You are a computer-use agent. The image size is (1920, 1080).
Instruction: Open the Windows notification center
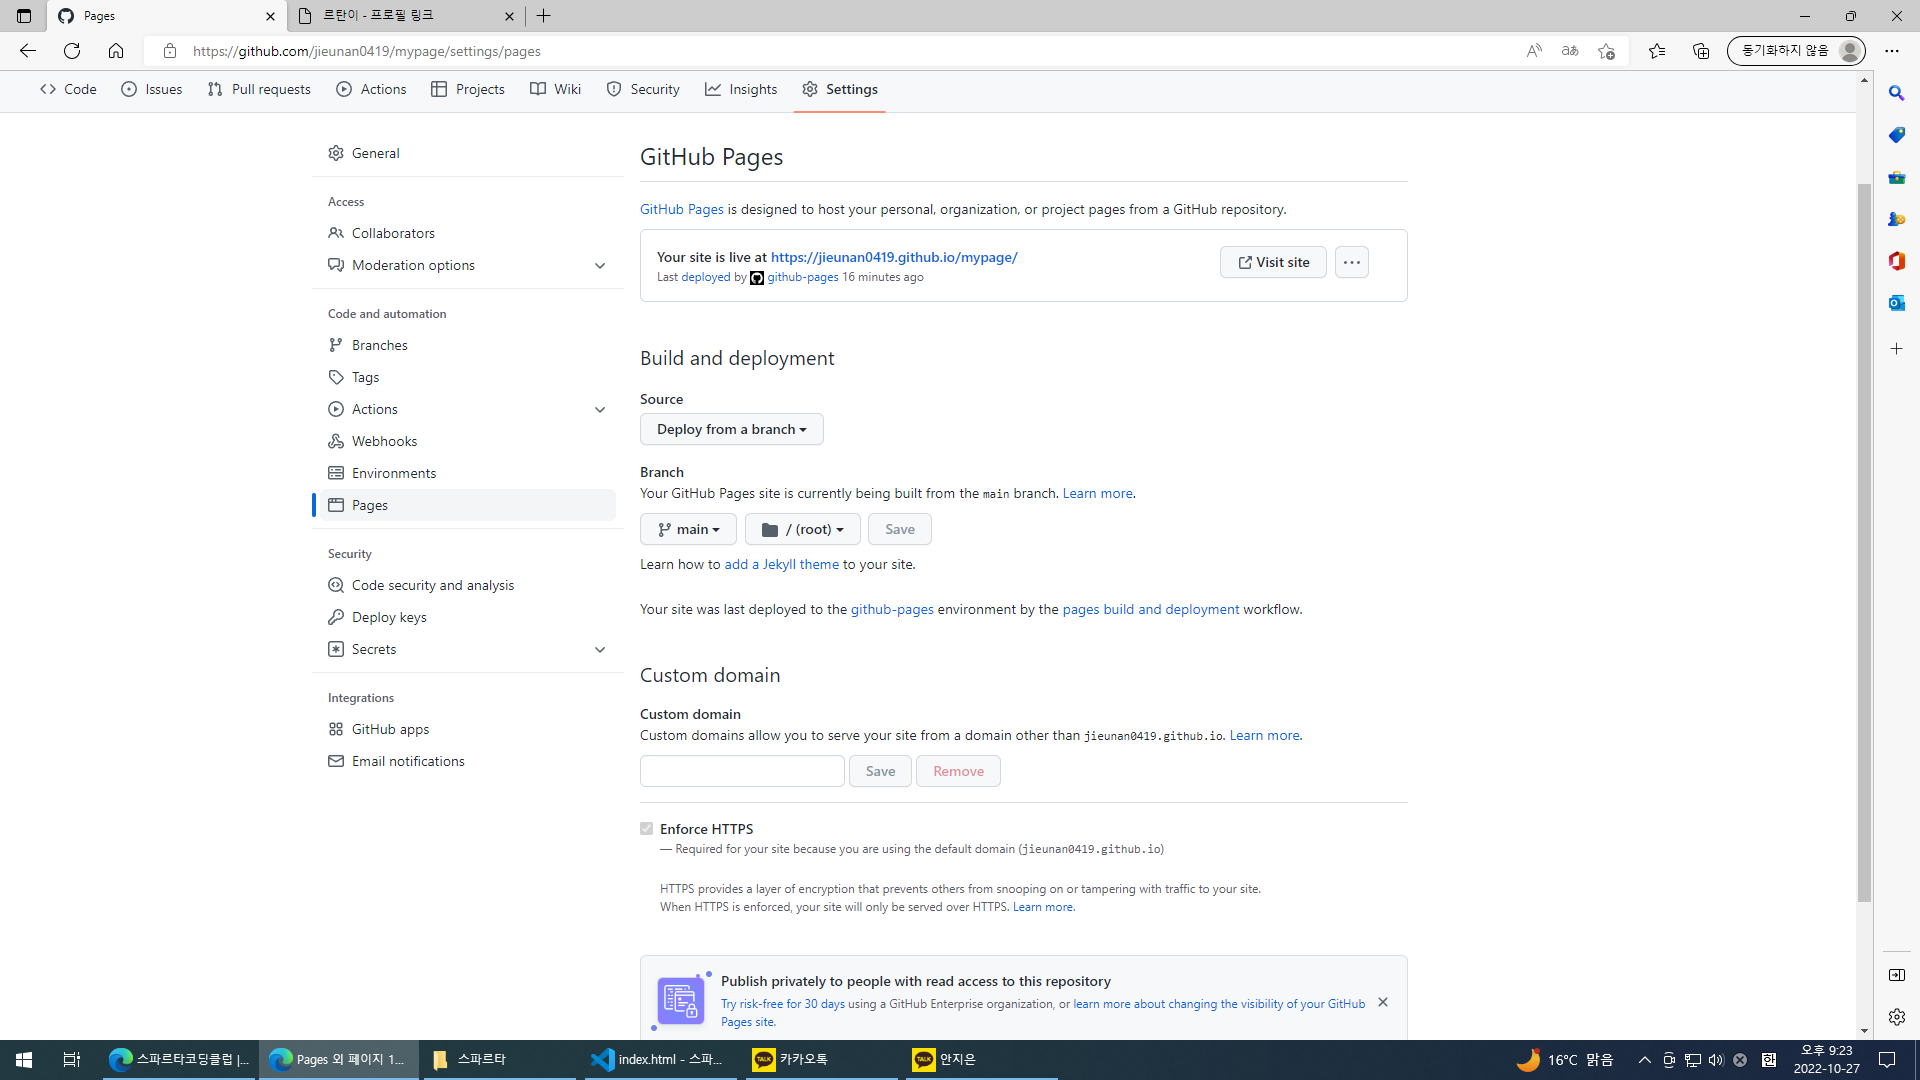click(x=1887, y=1059)
